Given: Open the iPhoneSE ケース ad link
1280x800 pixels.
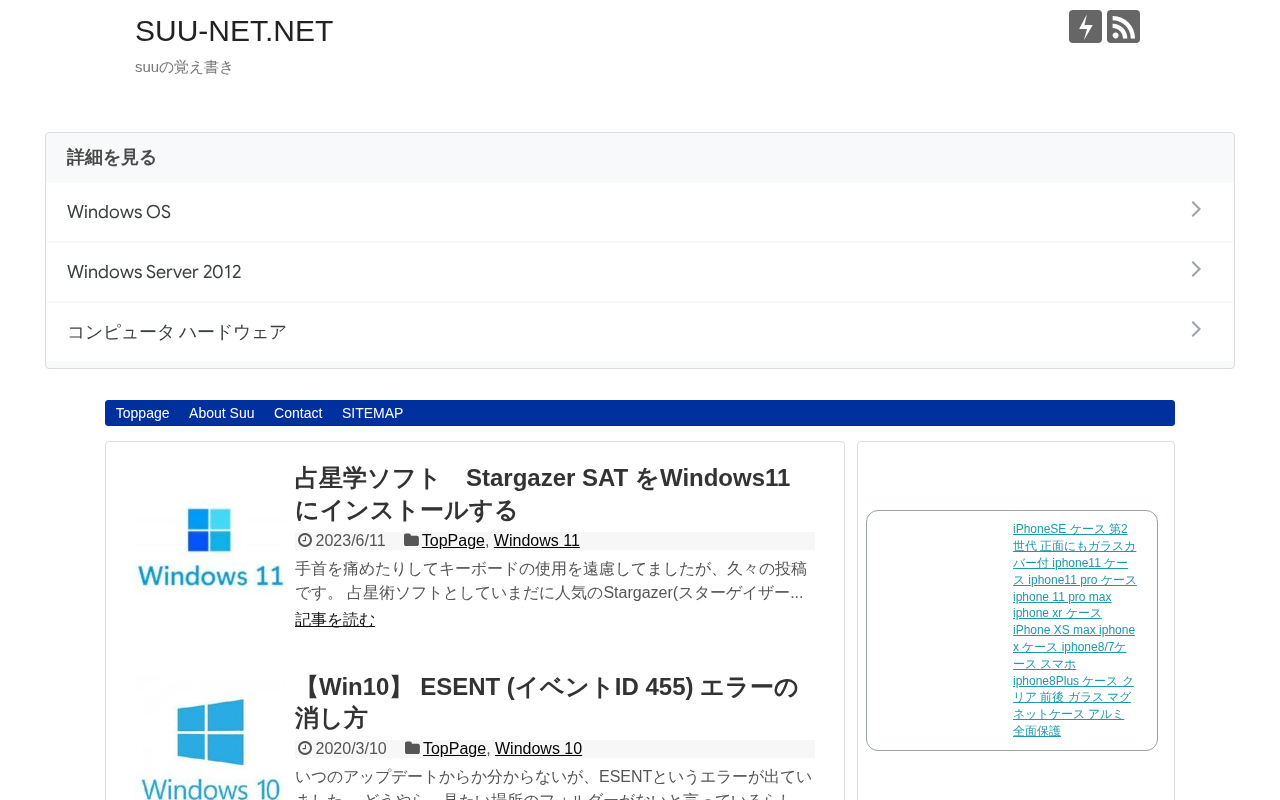Looking at the screenshot, I should pos(1075,631).
